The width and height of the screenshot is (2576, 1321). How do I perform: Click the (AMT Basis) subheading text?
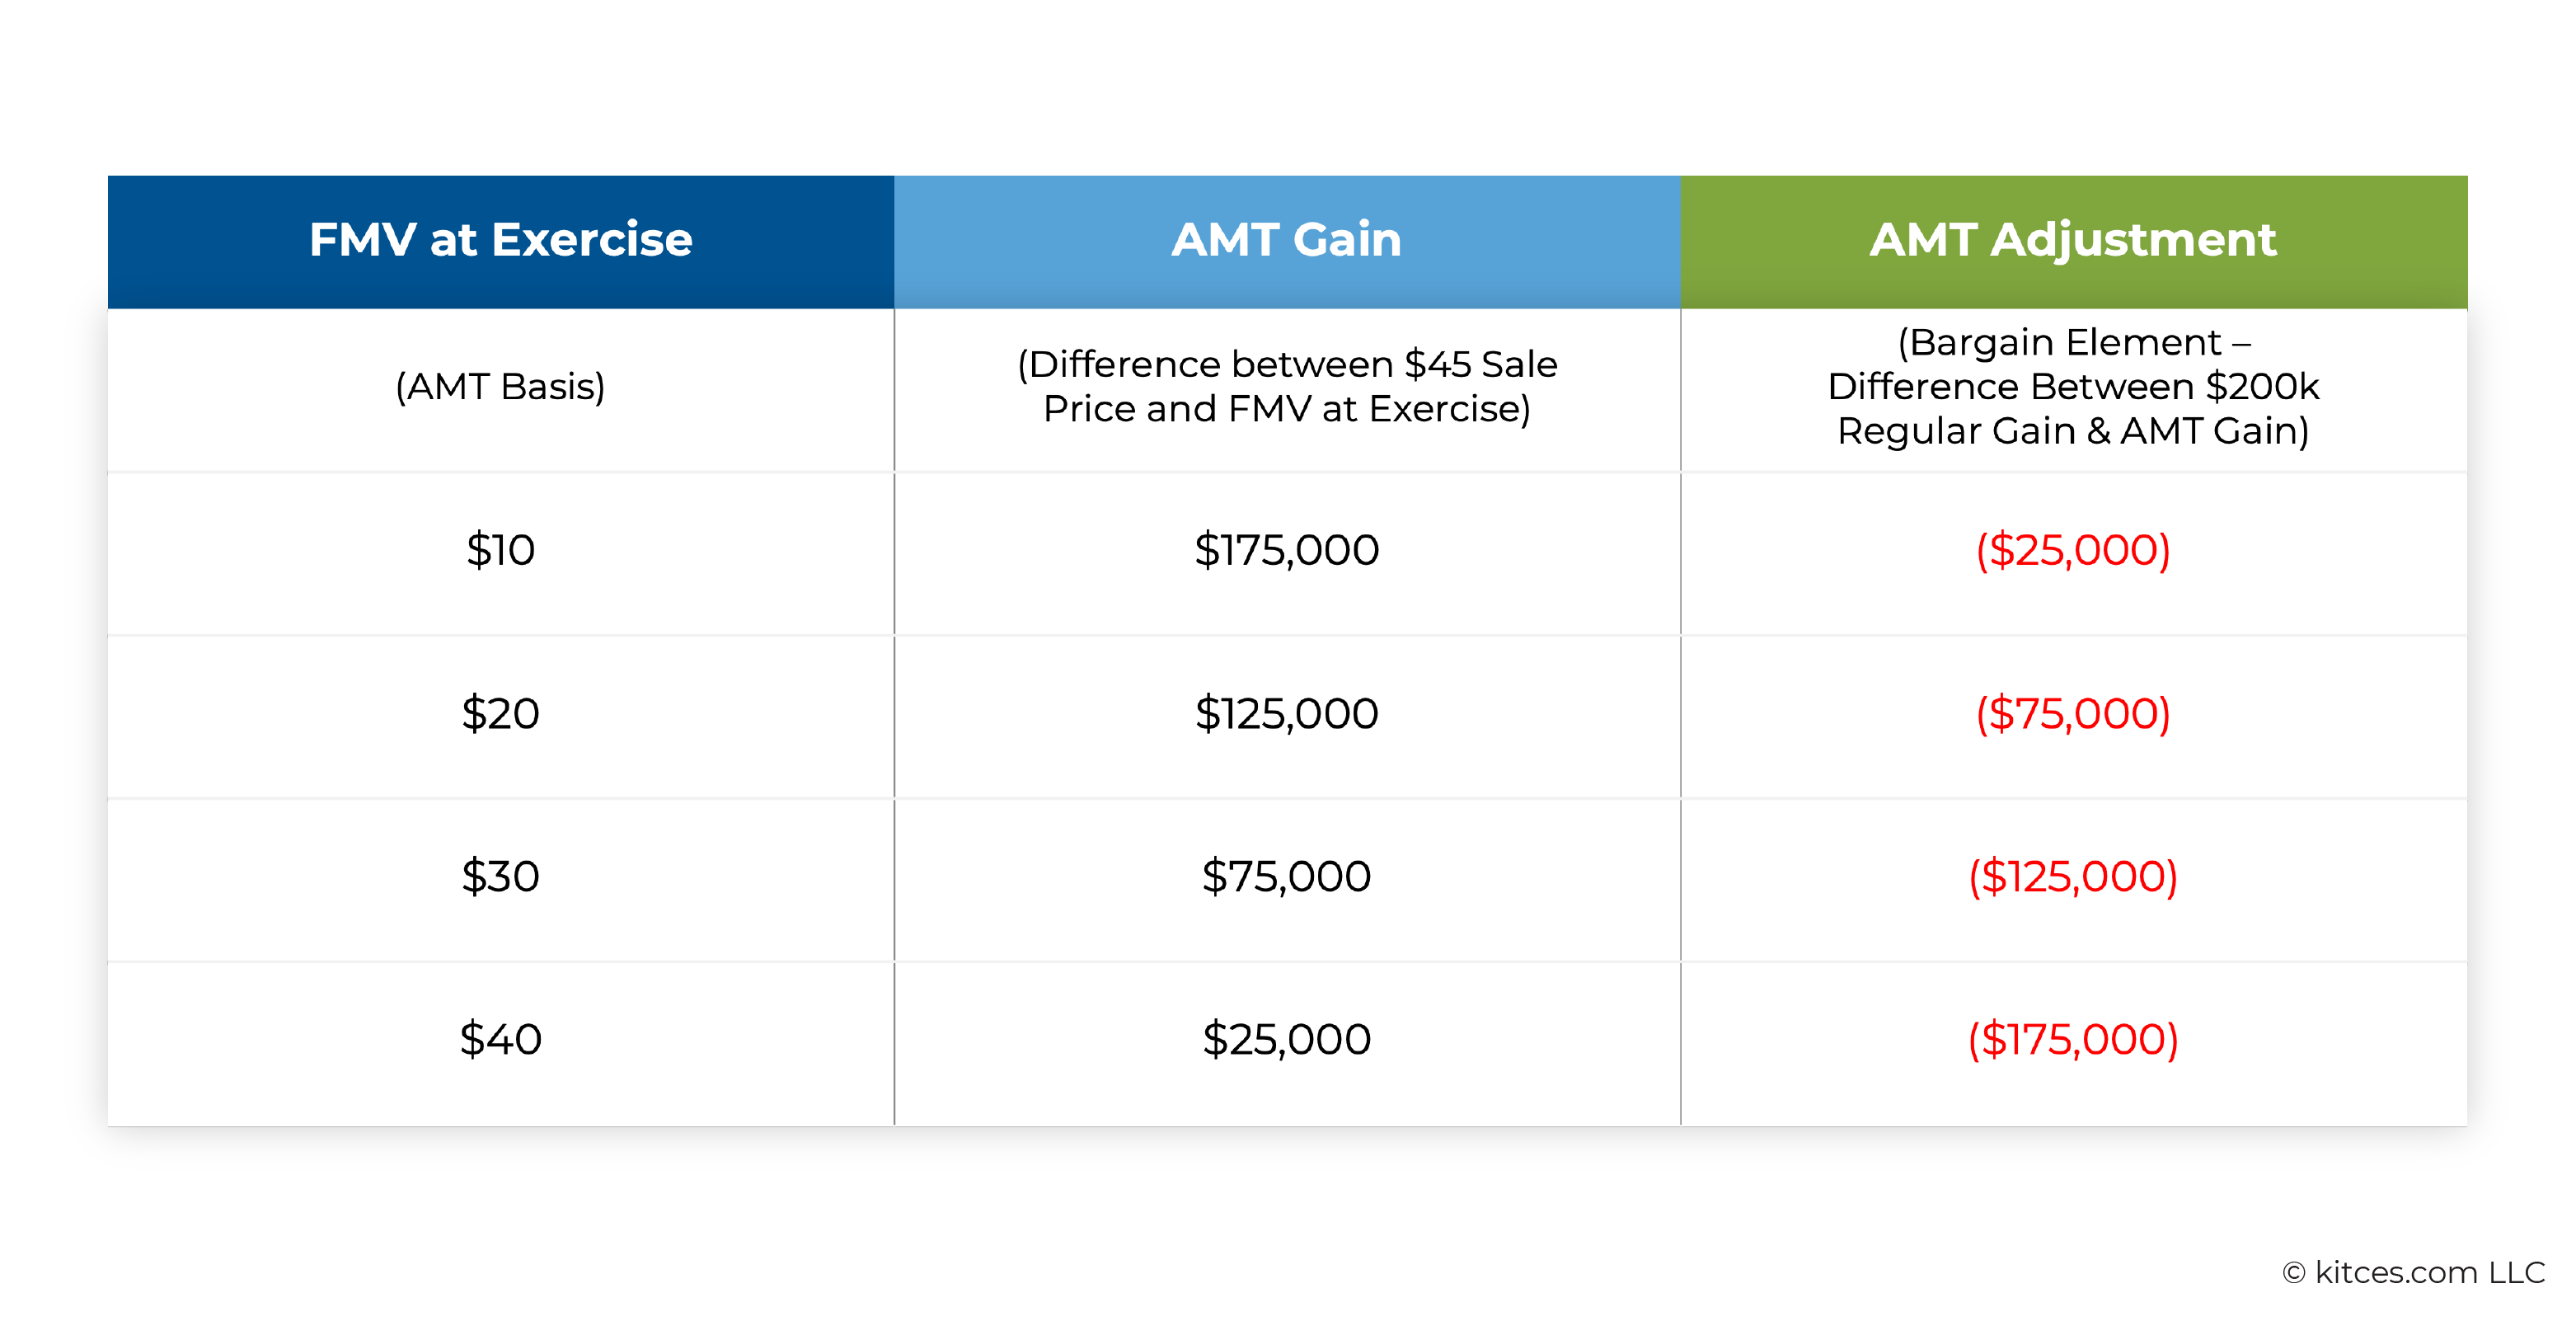500,387
